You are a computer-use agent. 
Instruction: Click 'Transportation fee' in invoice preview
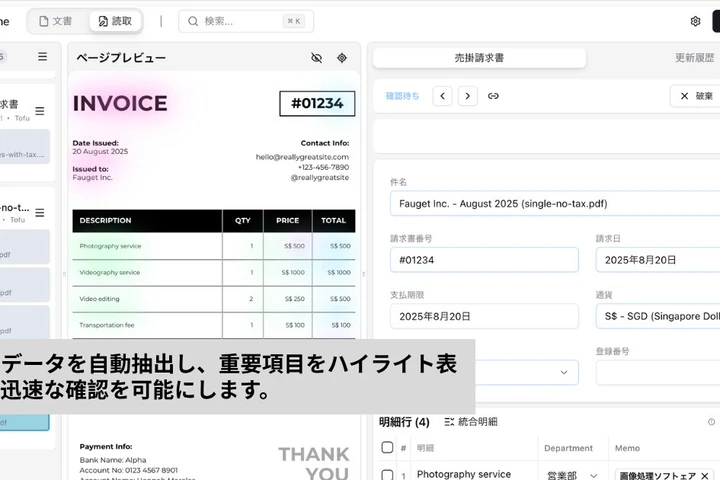(x=107, y=325)
